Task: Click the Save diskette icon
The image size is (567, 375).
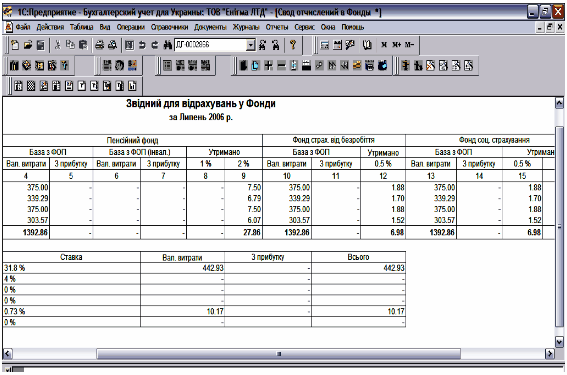Action: click(40, 45)
